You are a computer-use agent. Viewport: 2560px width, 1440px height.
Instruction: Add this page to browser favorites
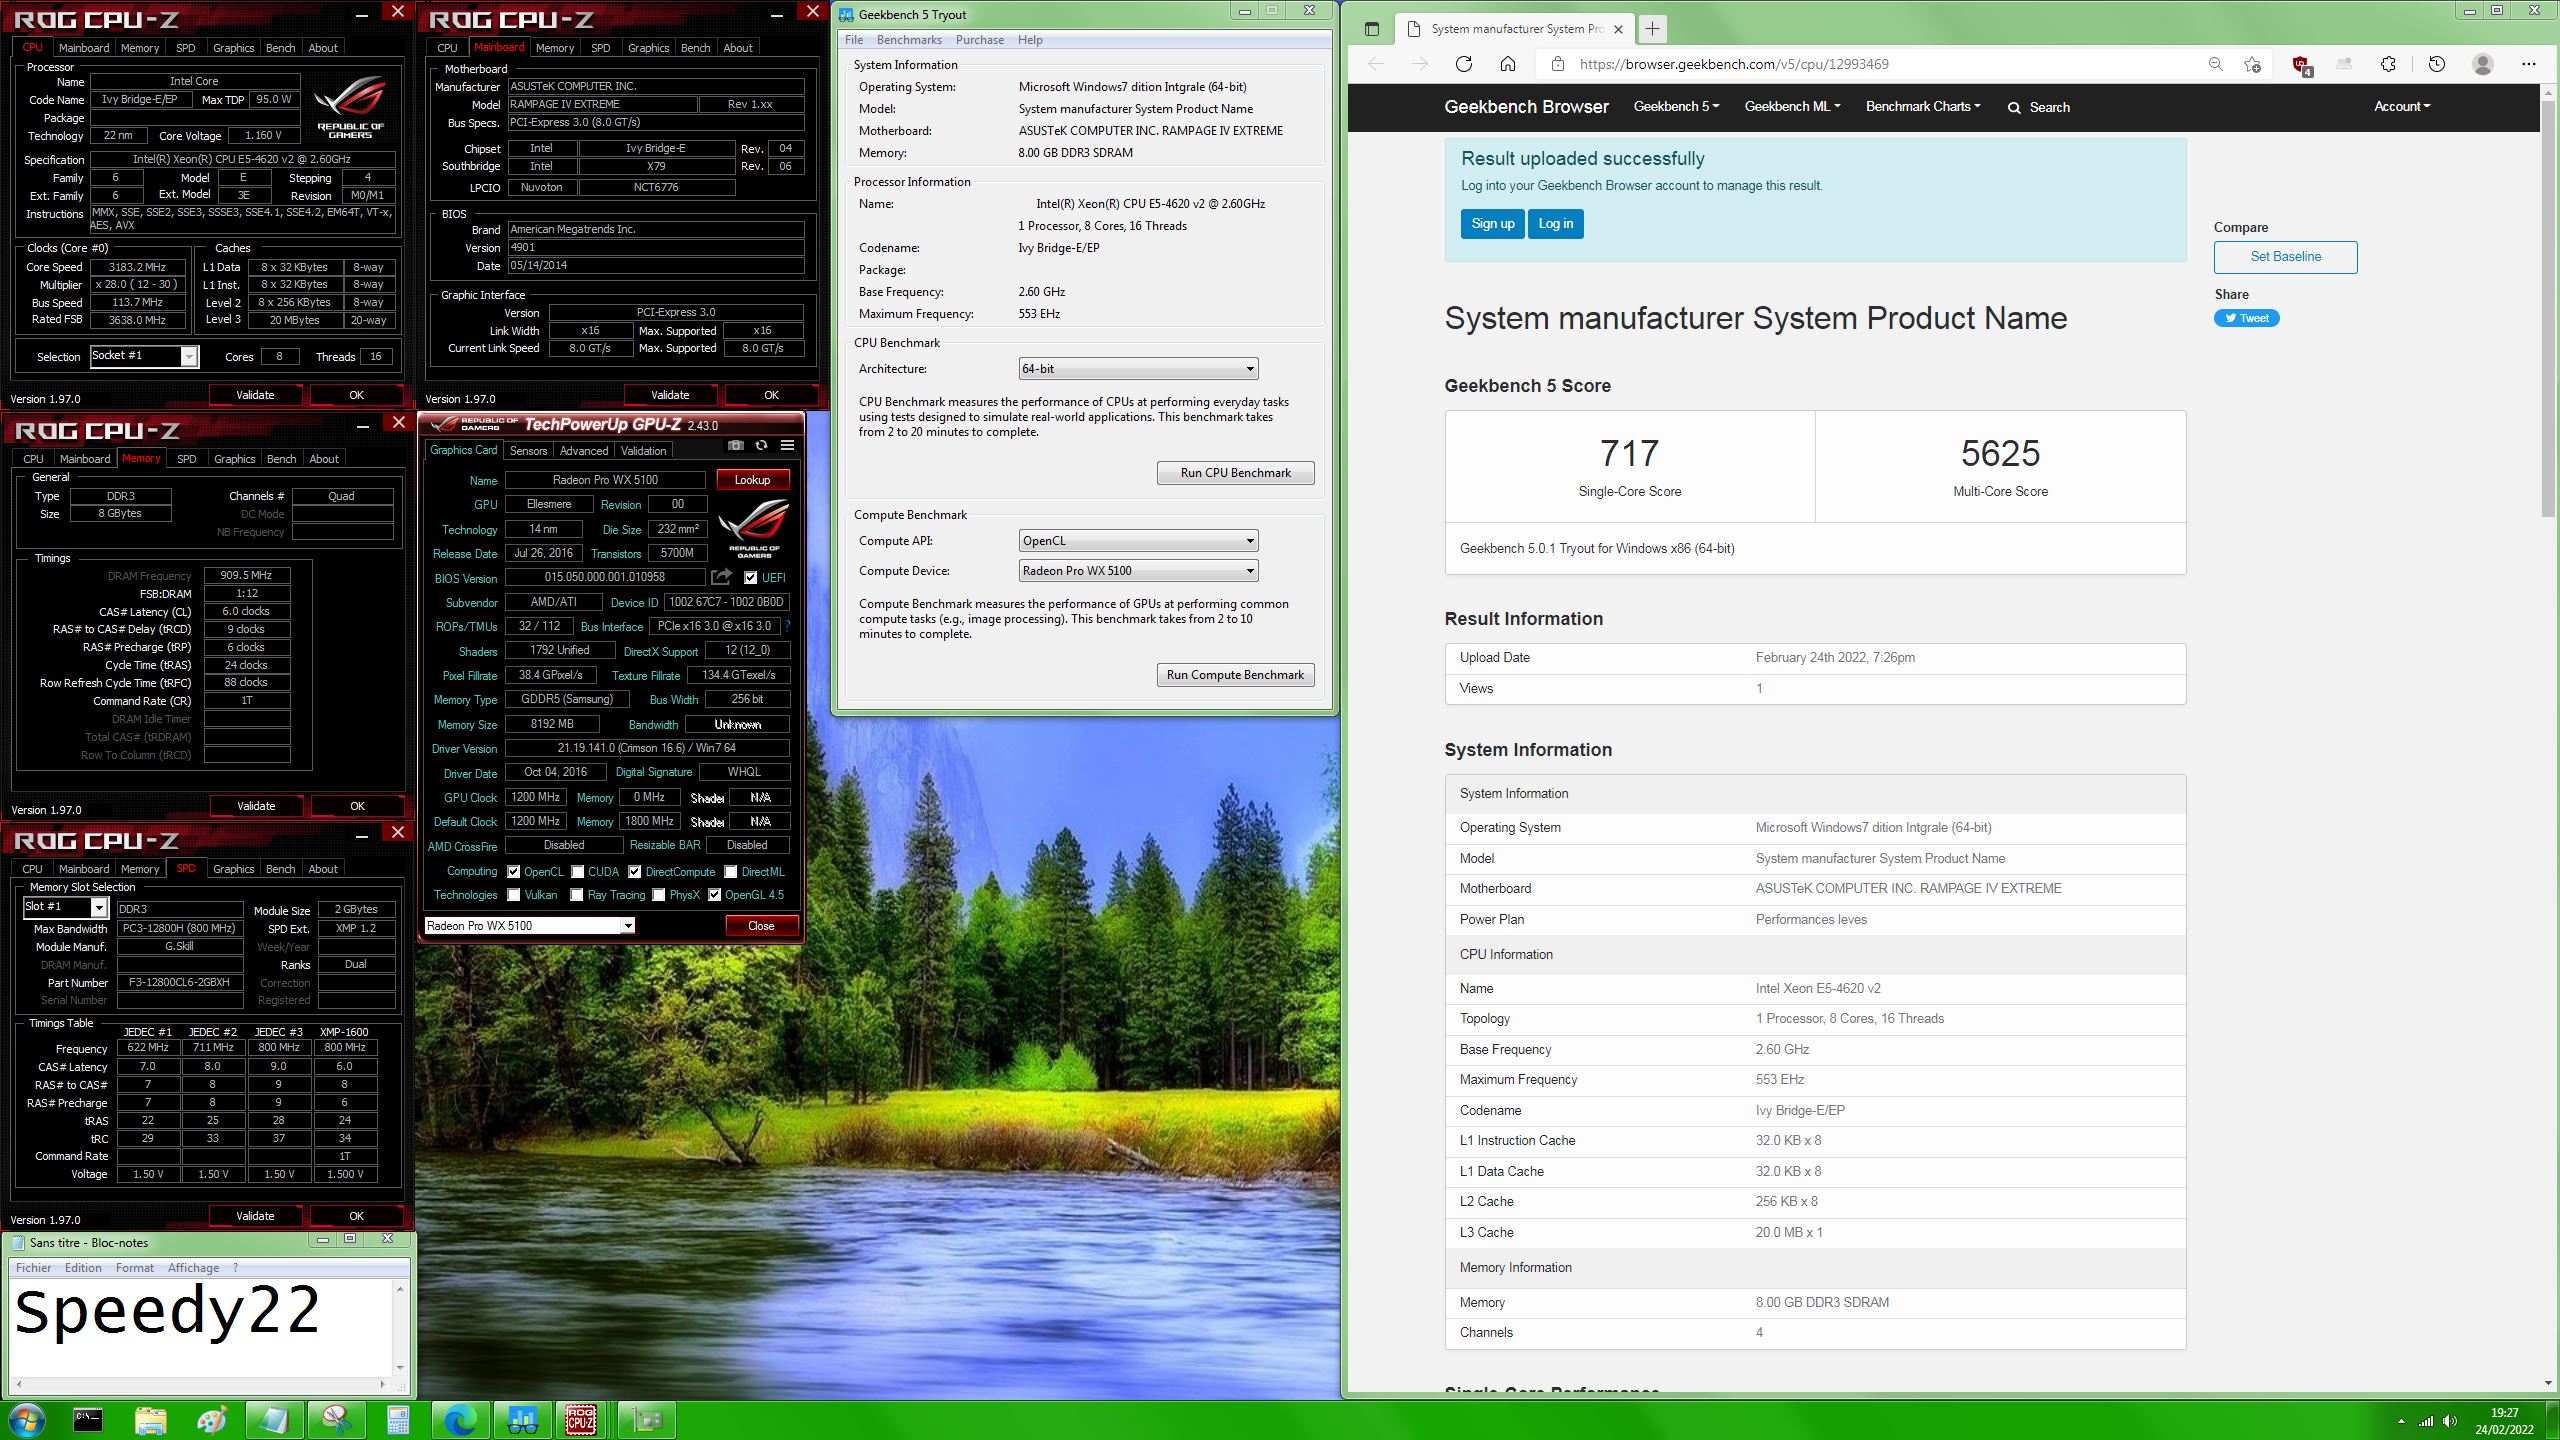click(2252, 64)
